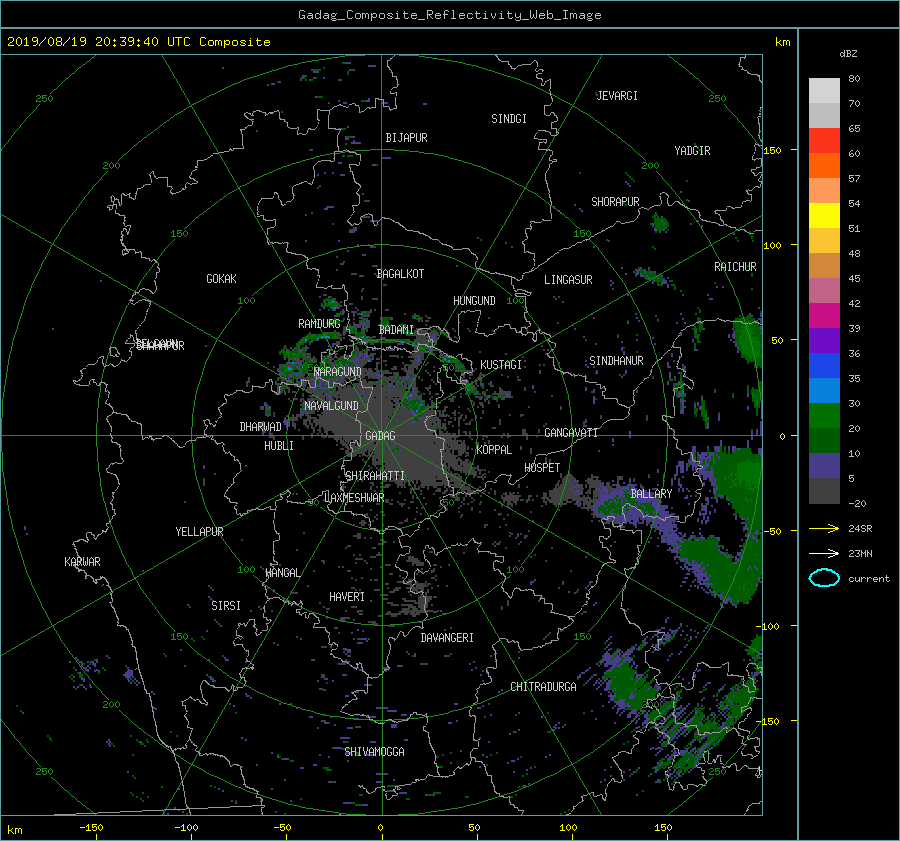
Task: Select the yellow 54 dBZ color swatch
Action: 824,215
